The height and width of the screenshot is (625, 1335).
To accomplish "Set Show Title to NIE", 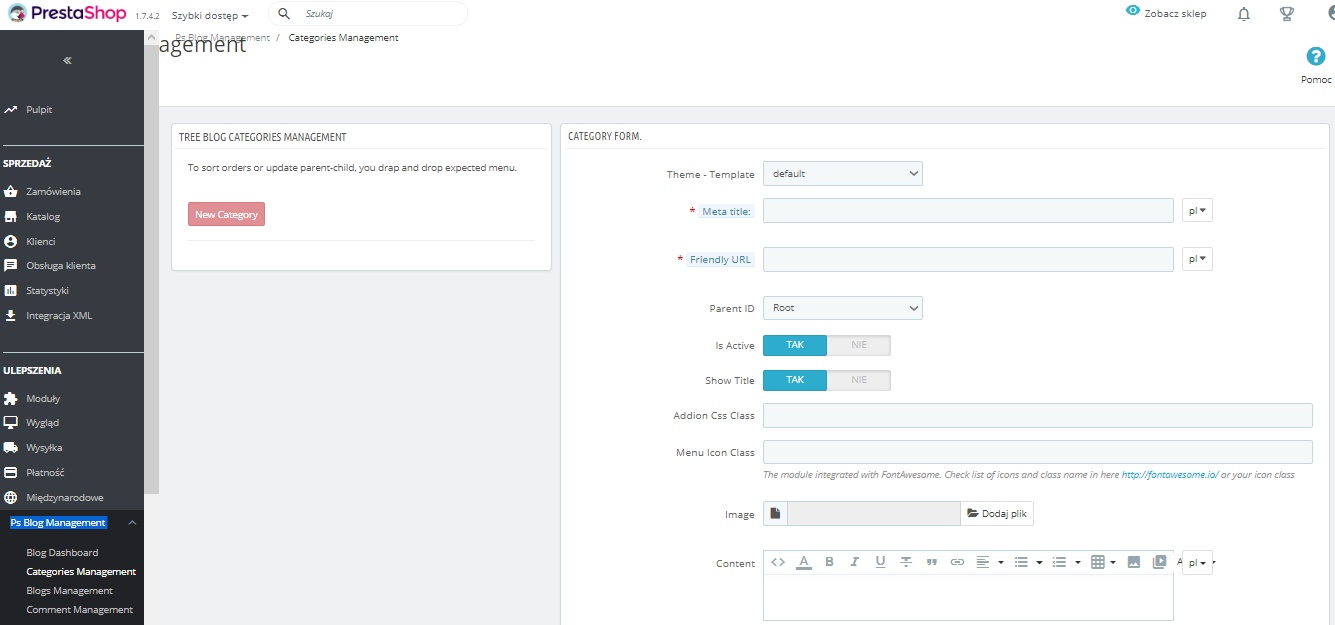I will [859, 380].
